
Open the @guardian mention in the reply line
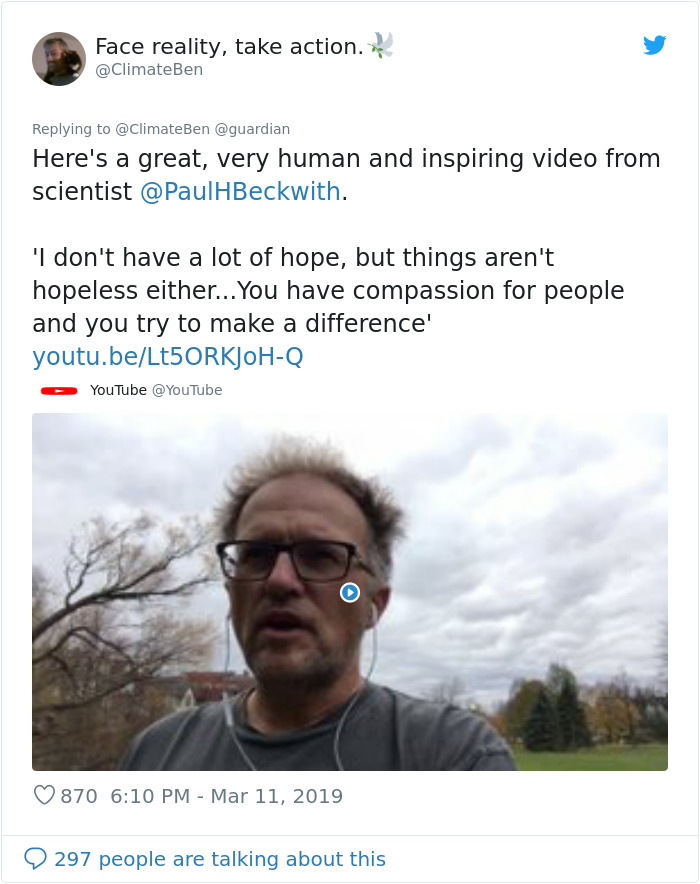tap(254, 129)
